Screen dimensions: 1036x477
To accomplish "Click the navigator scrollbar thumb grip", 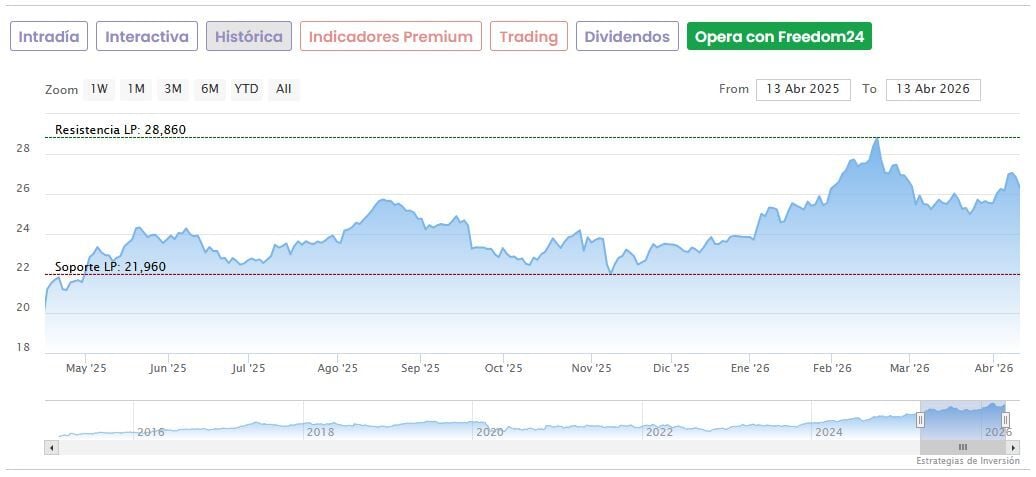I will (x=962, y=447).
